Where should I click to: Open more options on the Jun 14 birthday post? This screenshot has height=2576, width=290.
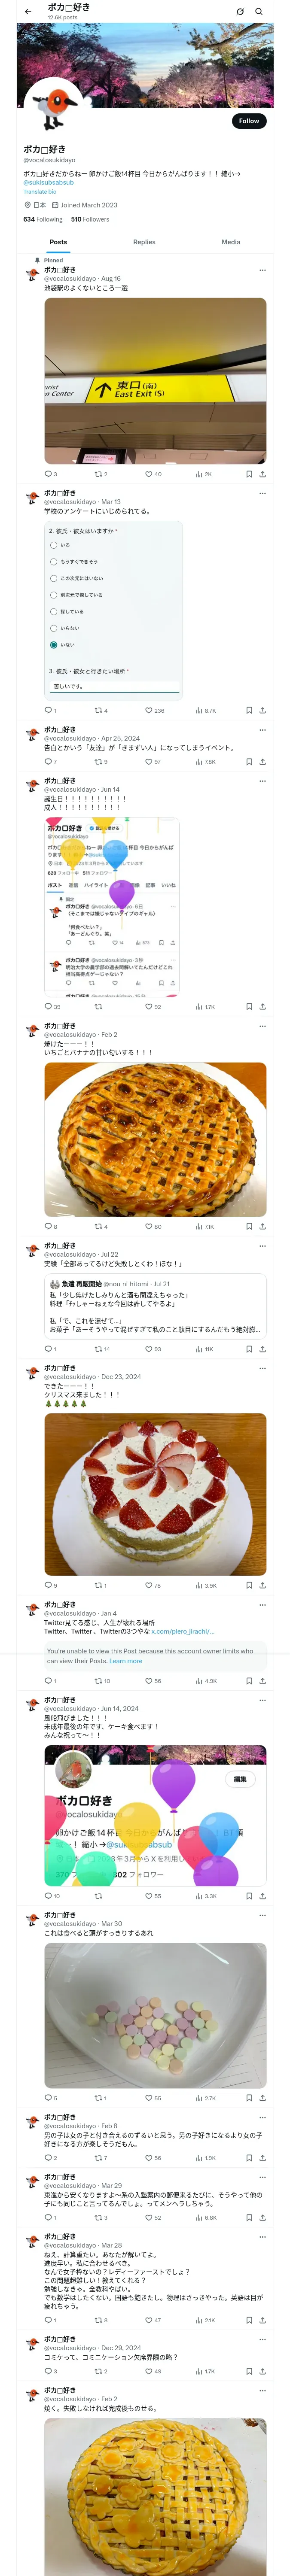[262, 780]
